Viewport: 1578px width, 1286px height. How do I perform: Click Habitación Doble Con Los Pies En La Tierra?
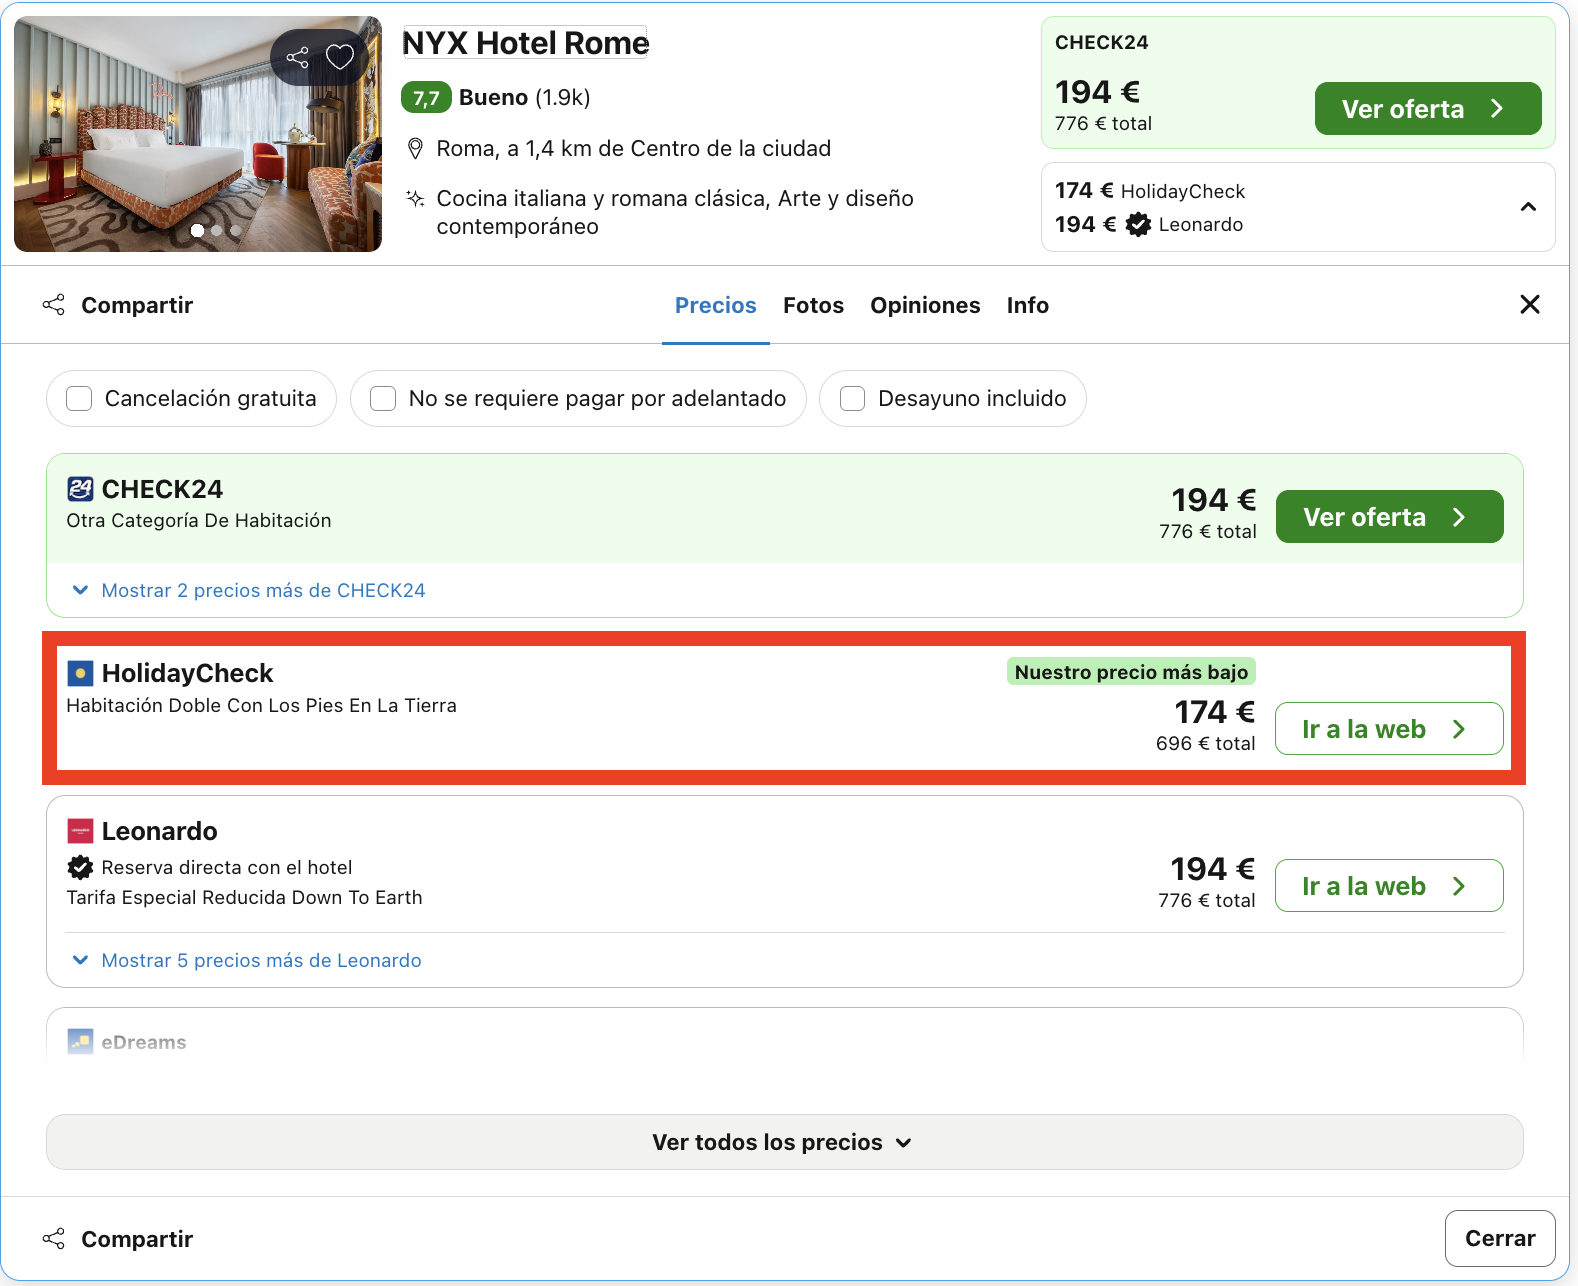[261, 705]
